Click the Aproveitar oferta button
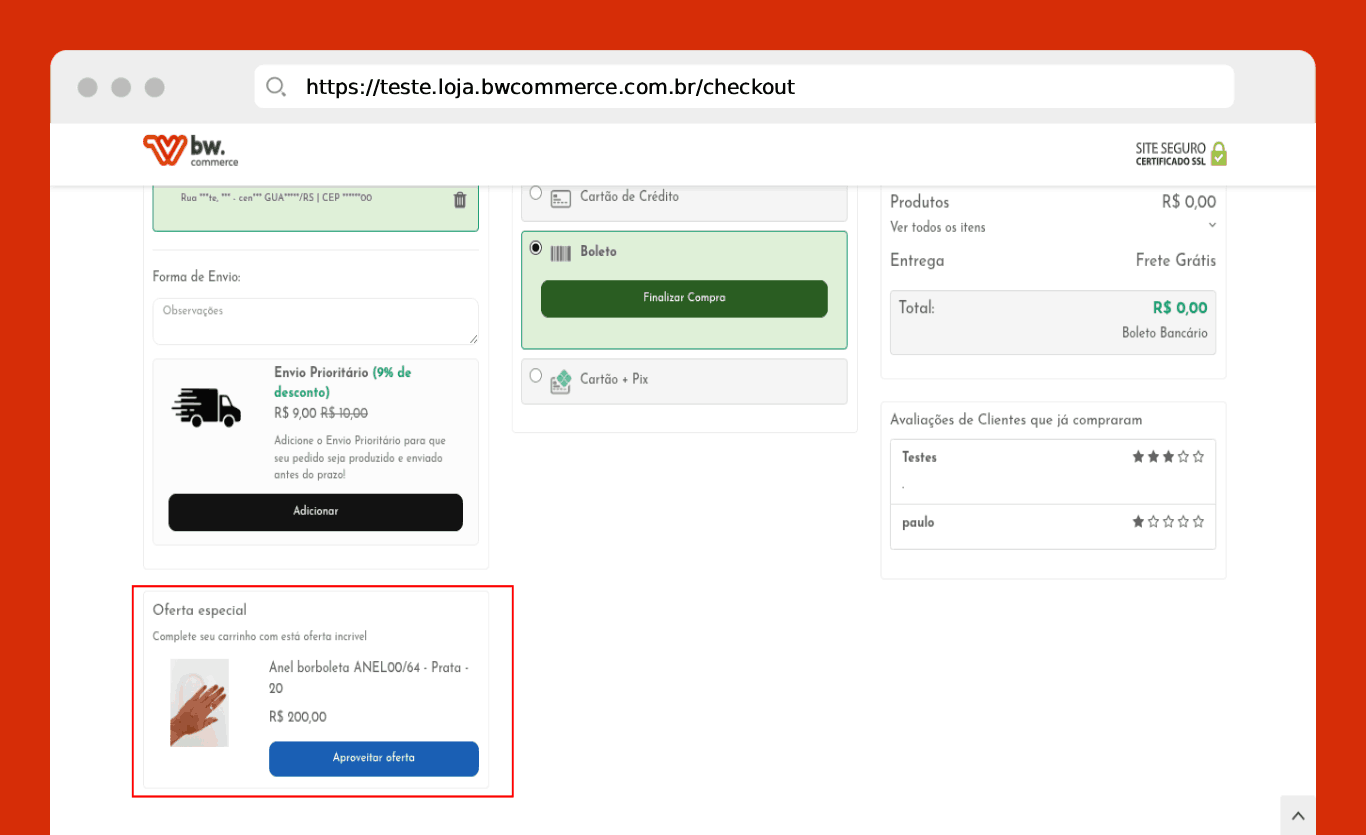The image size is (1366, 835). click(x=374, y=759)
